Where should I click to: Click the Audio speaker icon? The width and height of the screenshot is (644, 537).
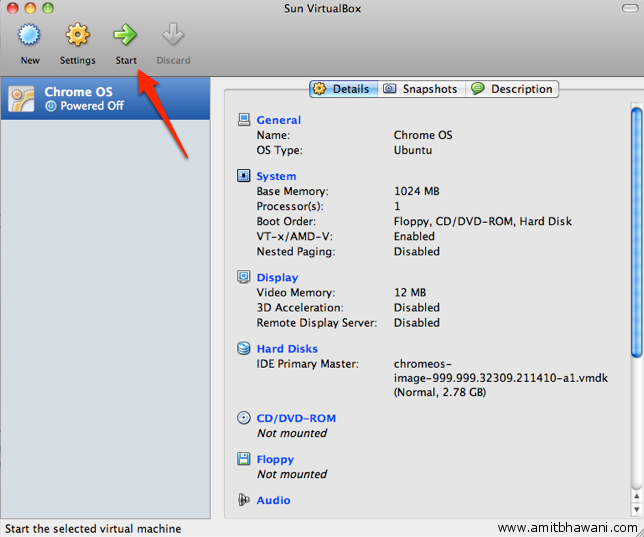click(x=244, y=500)
